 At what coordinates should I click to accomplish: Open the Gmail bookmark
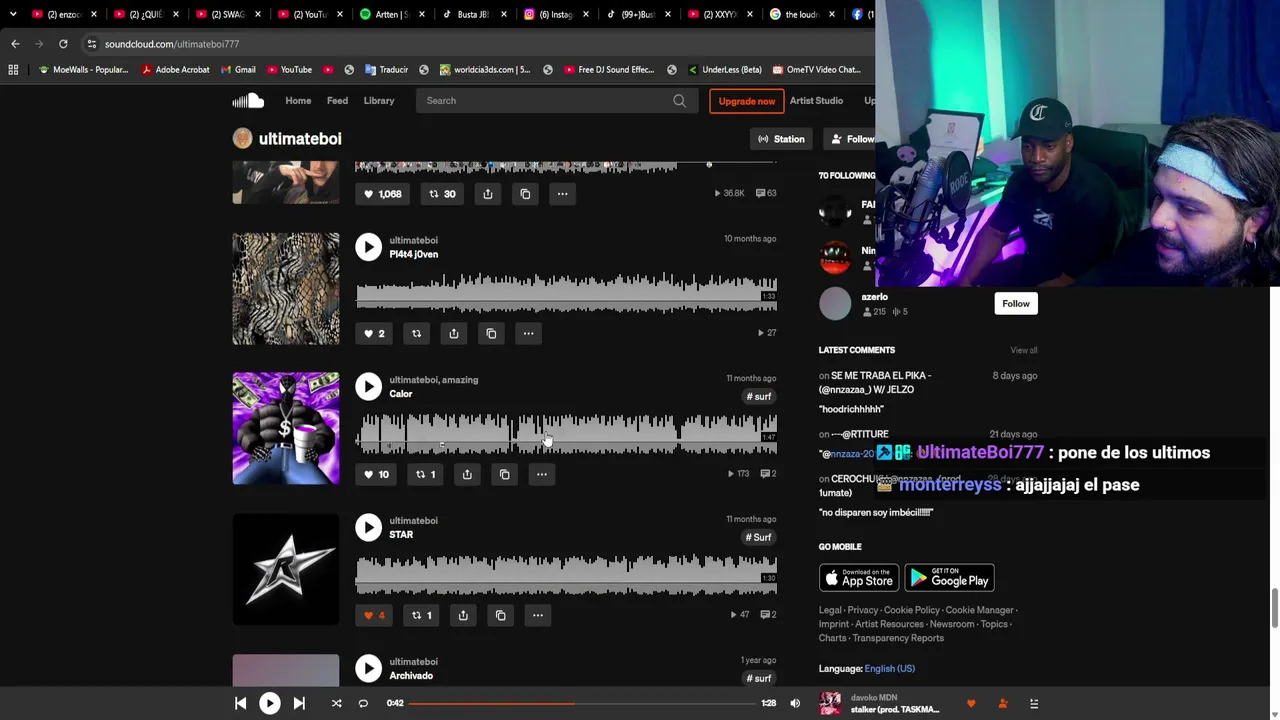[x=237, y=70]
